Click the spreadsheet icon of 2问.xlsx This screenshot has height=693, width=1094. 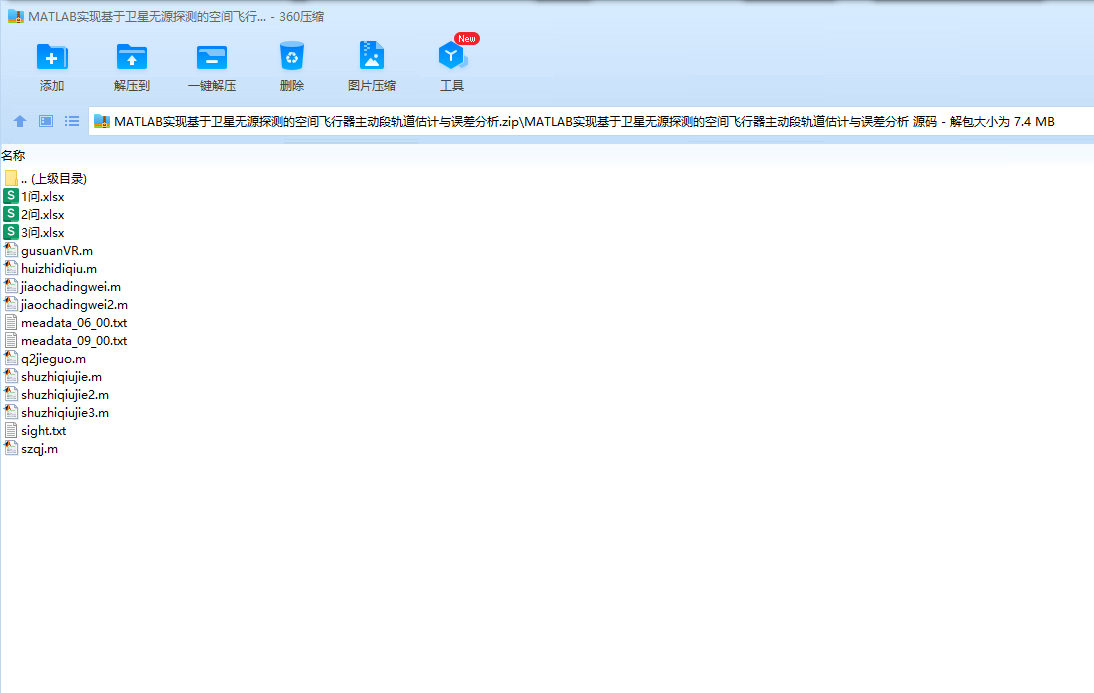(x=10, y=214)
